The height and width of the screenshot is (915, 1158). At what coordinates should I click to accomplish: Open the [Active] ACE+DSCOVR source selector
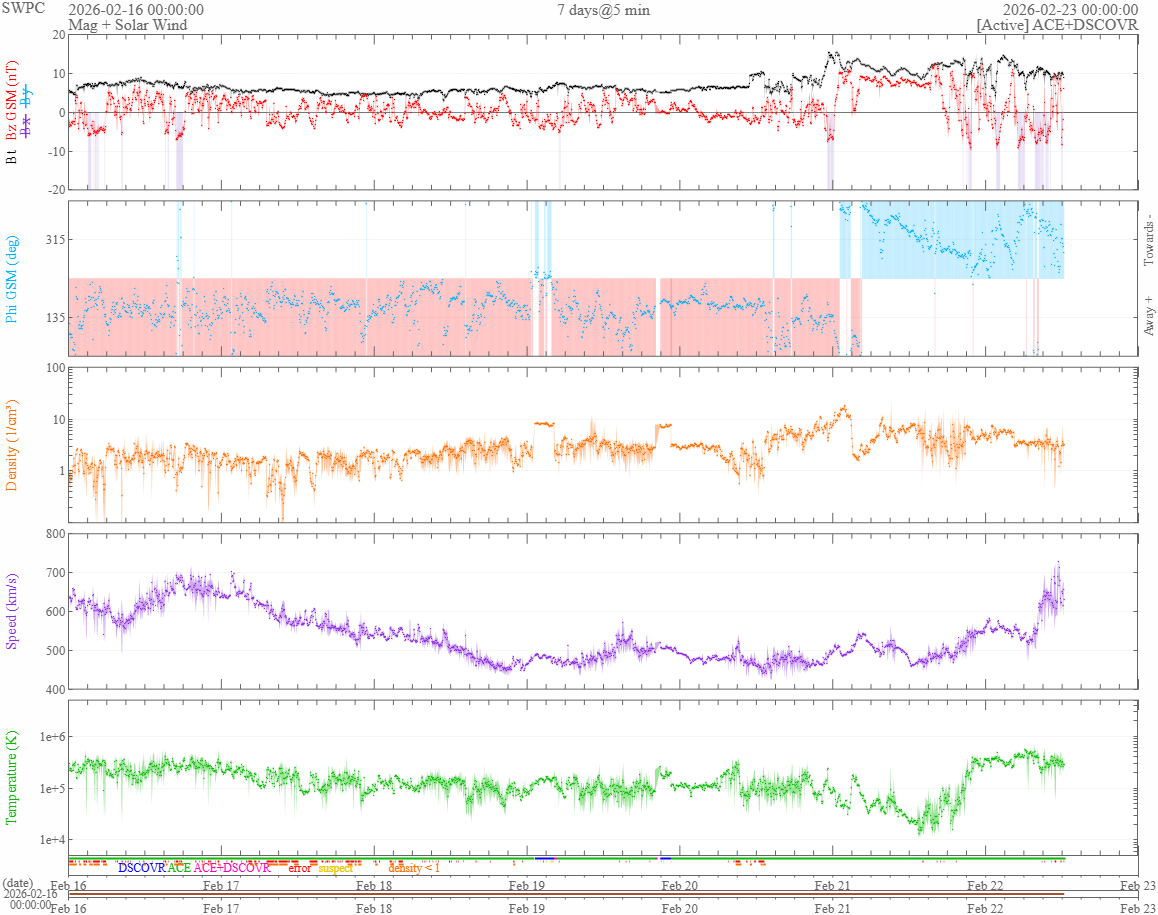(x=1057, y=24)
